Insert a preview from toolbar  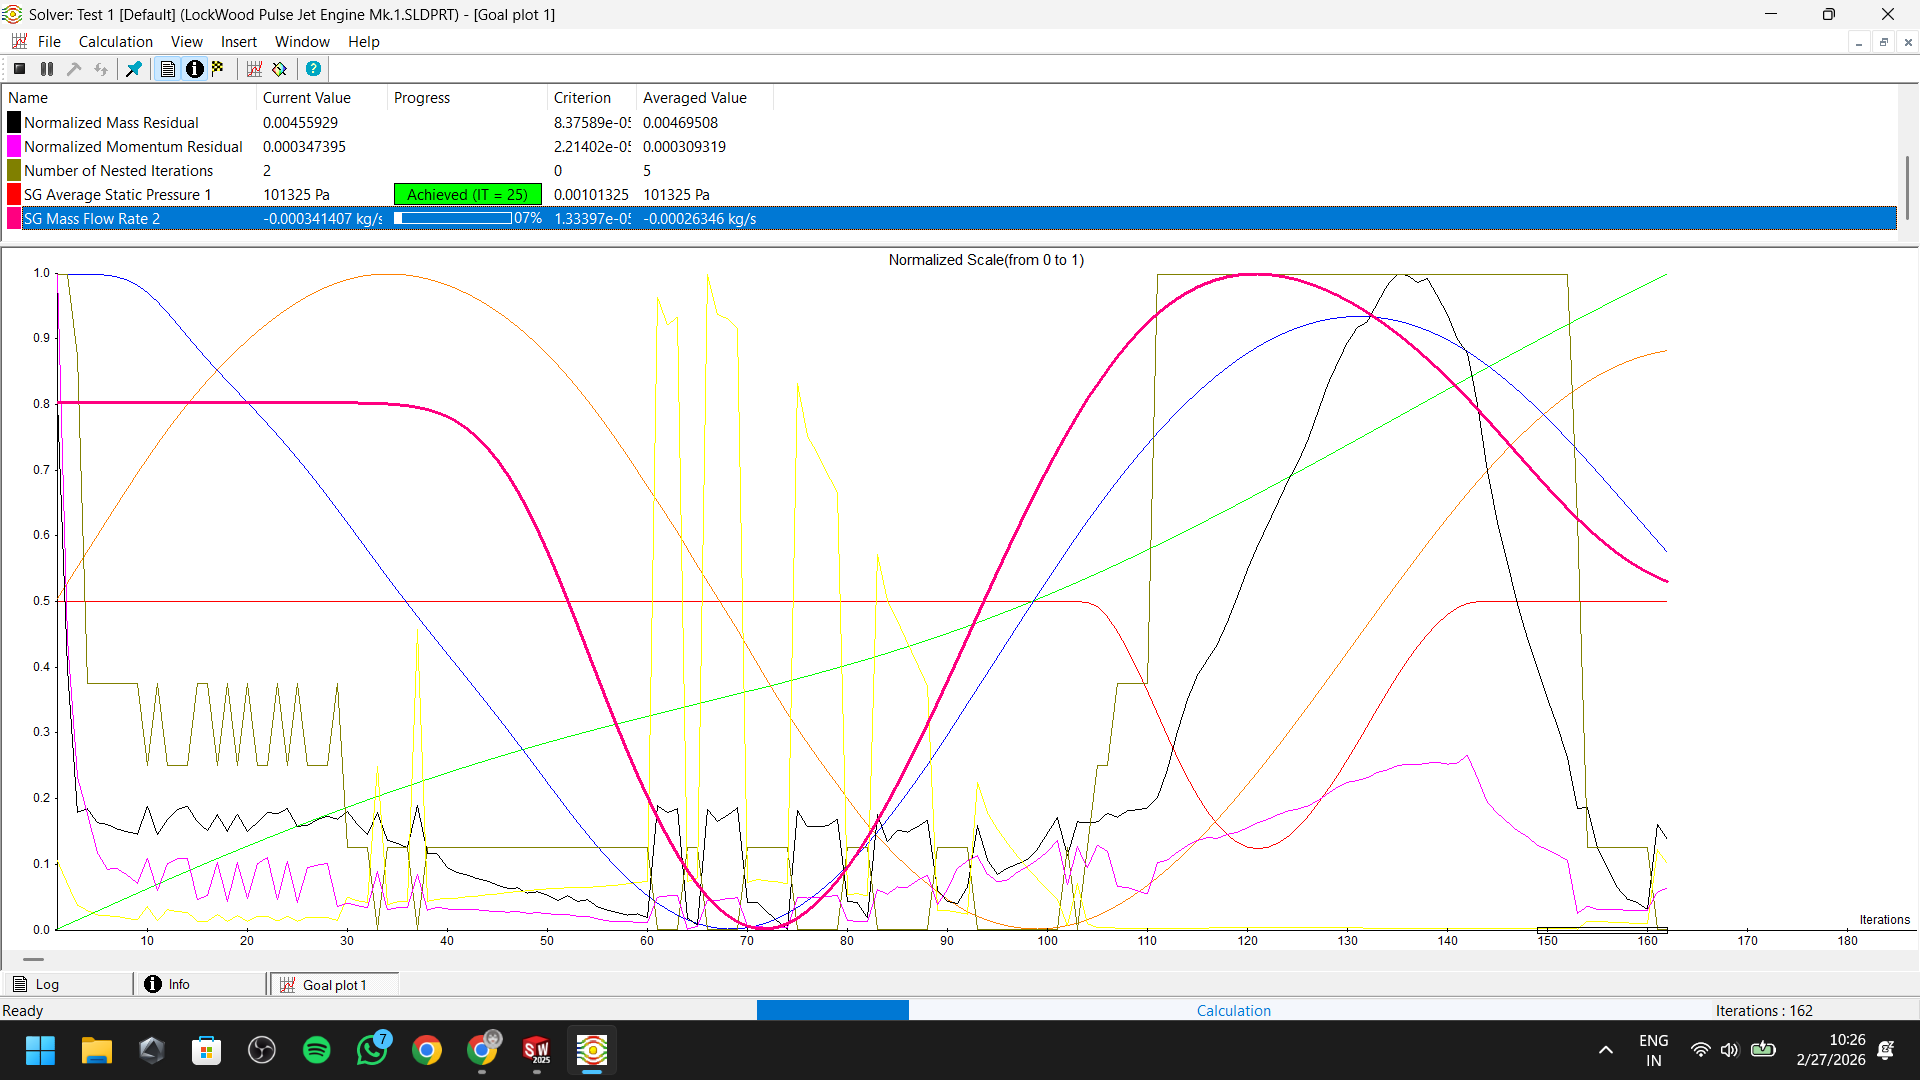click(x=280, y=69)
